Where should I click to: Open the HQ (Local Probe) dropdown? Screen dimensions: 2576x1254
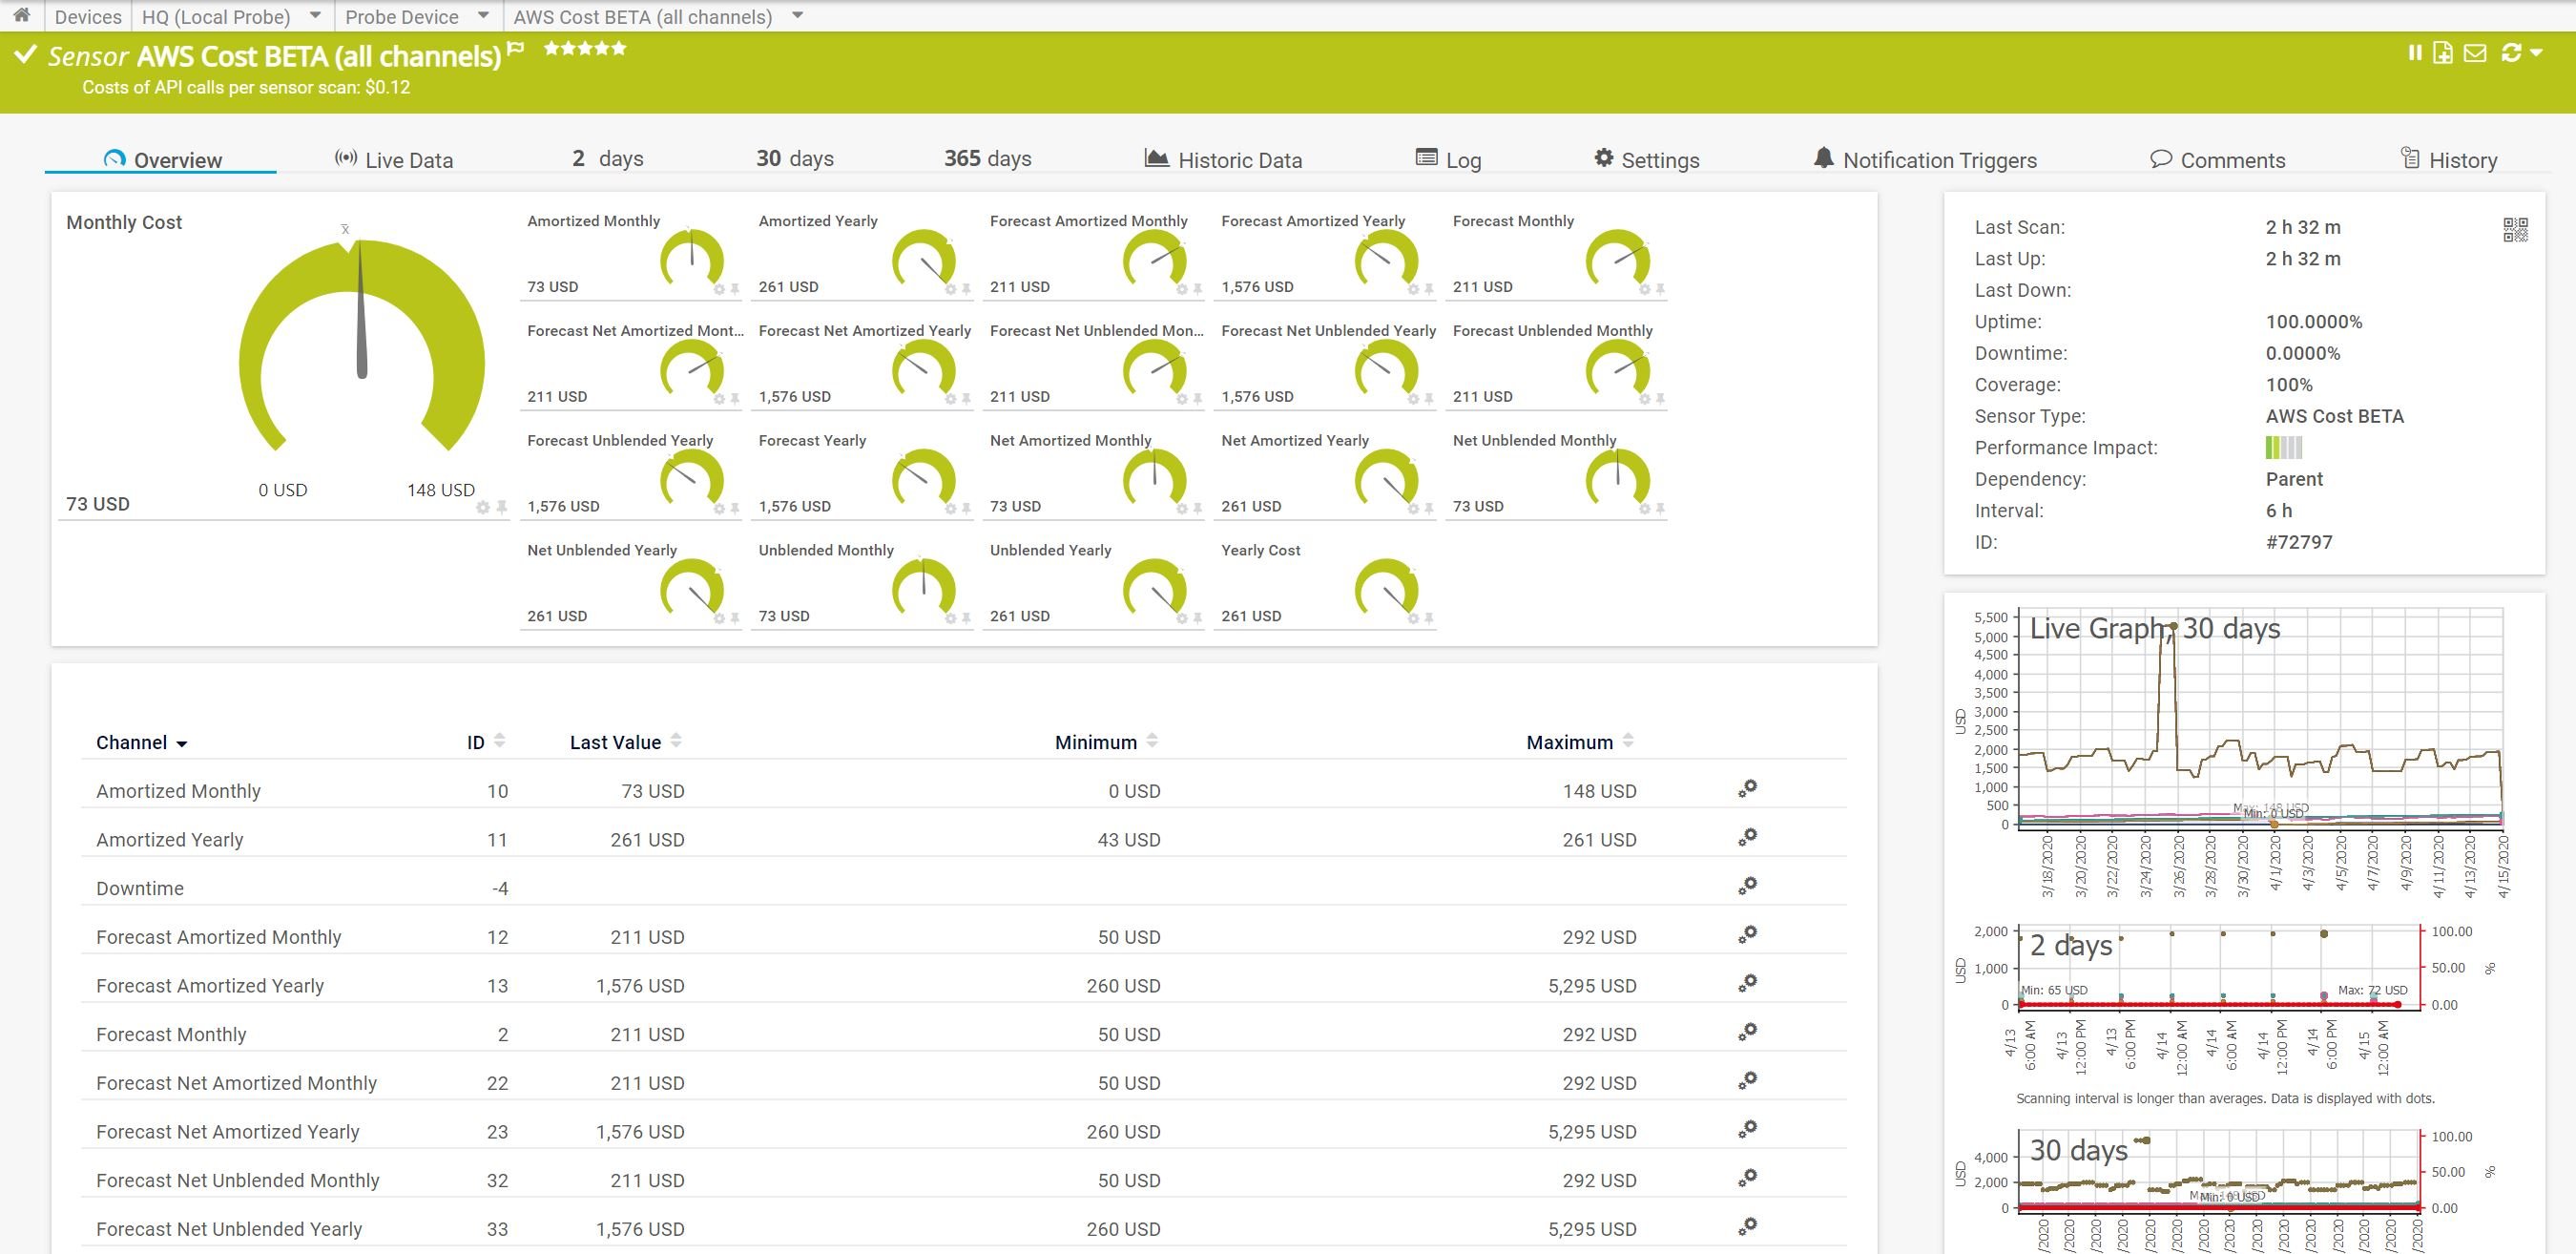[x=315, y=16]
